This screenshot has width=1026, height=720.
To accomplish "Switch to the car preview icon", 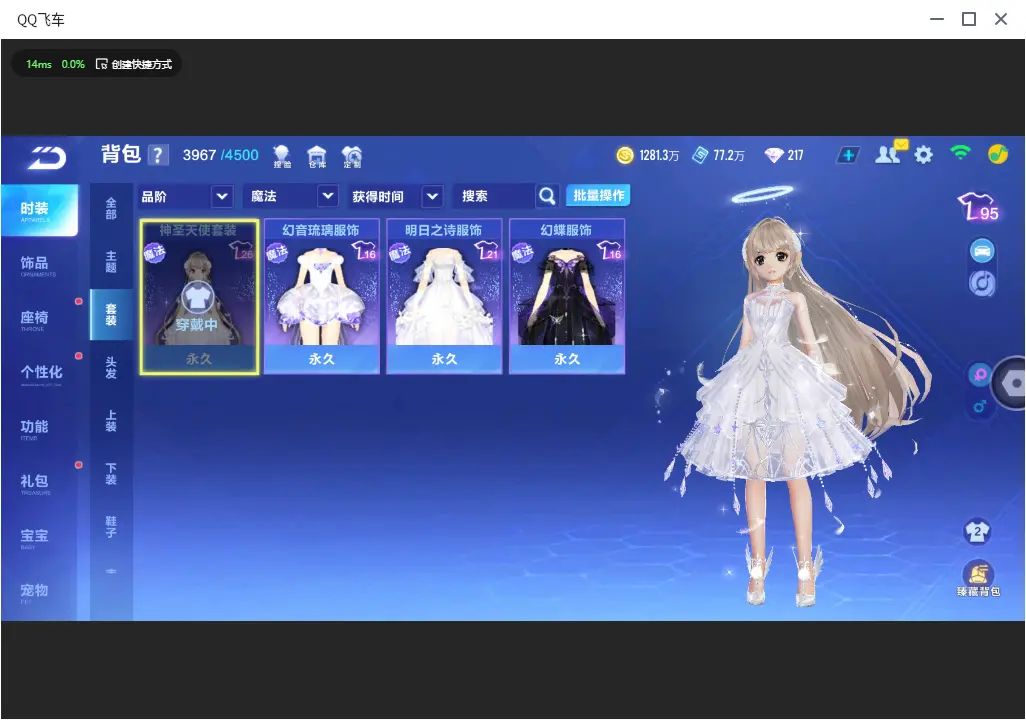I will [x=982, y=251].
